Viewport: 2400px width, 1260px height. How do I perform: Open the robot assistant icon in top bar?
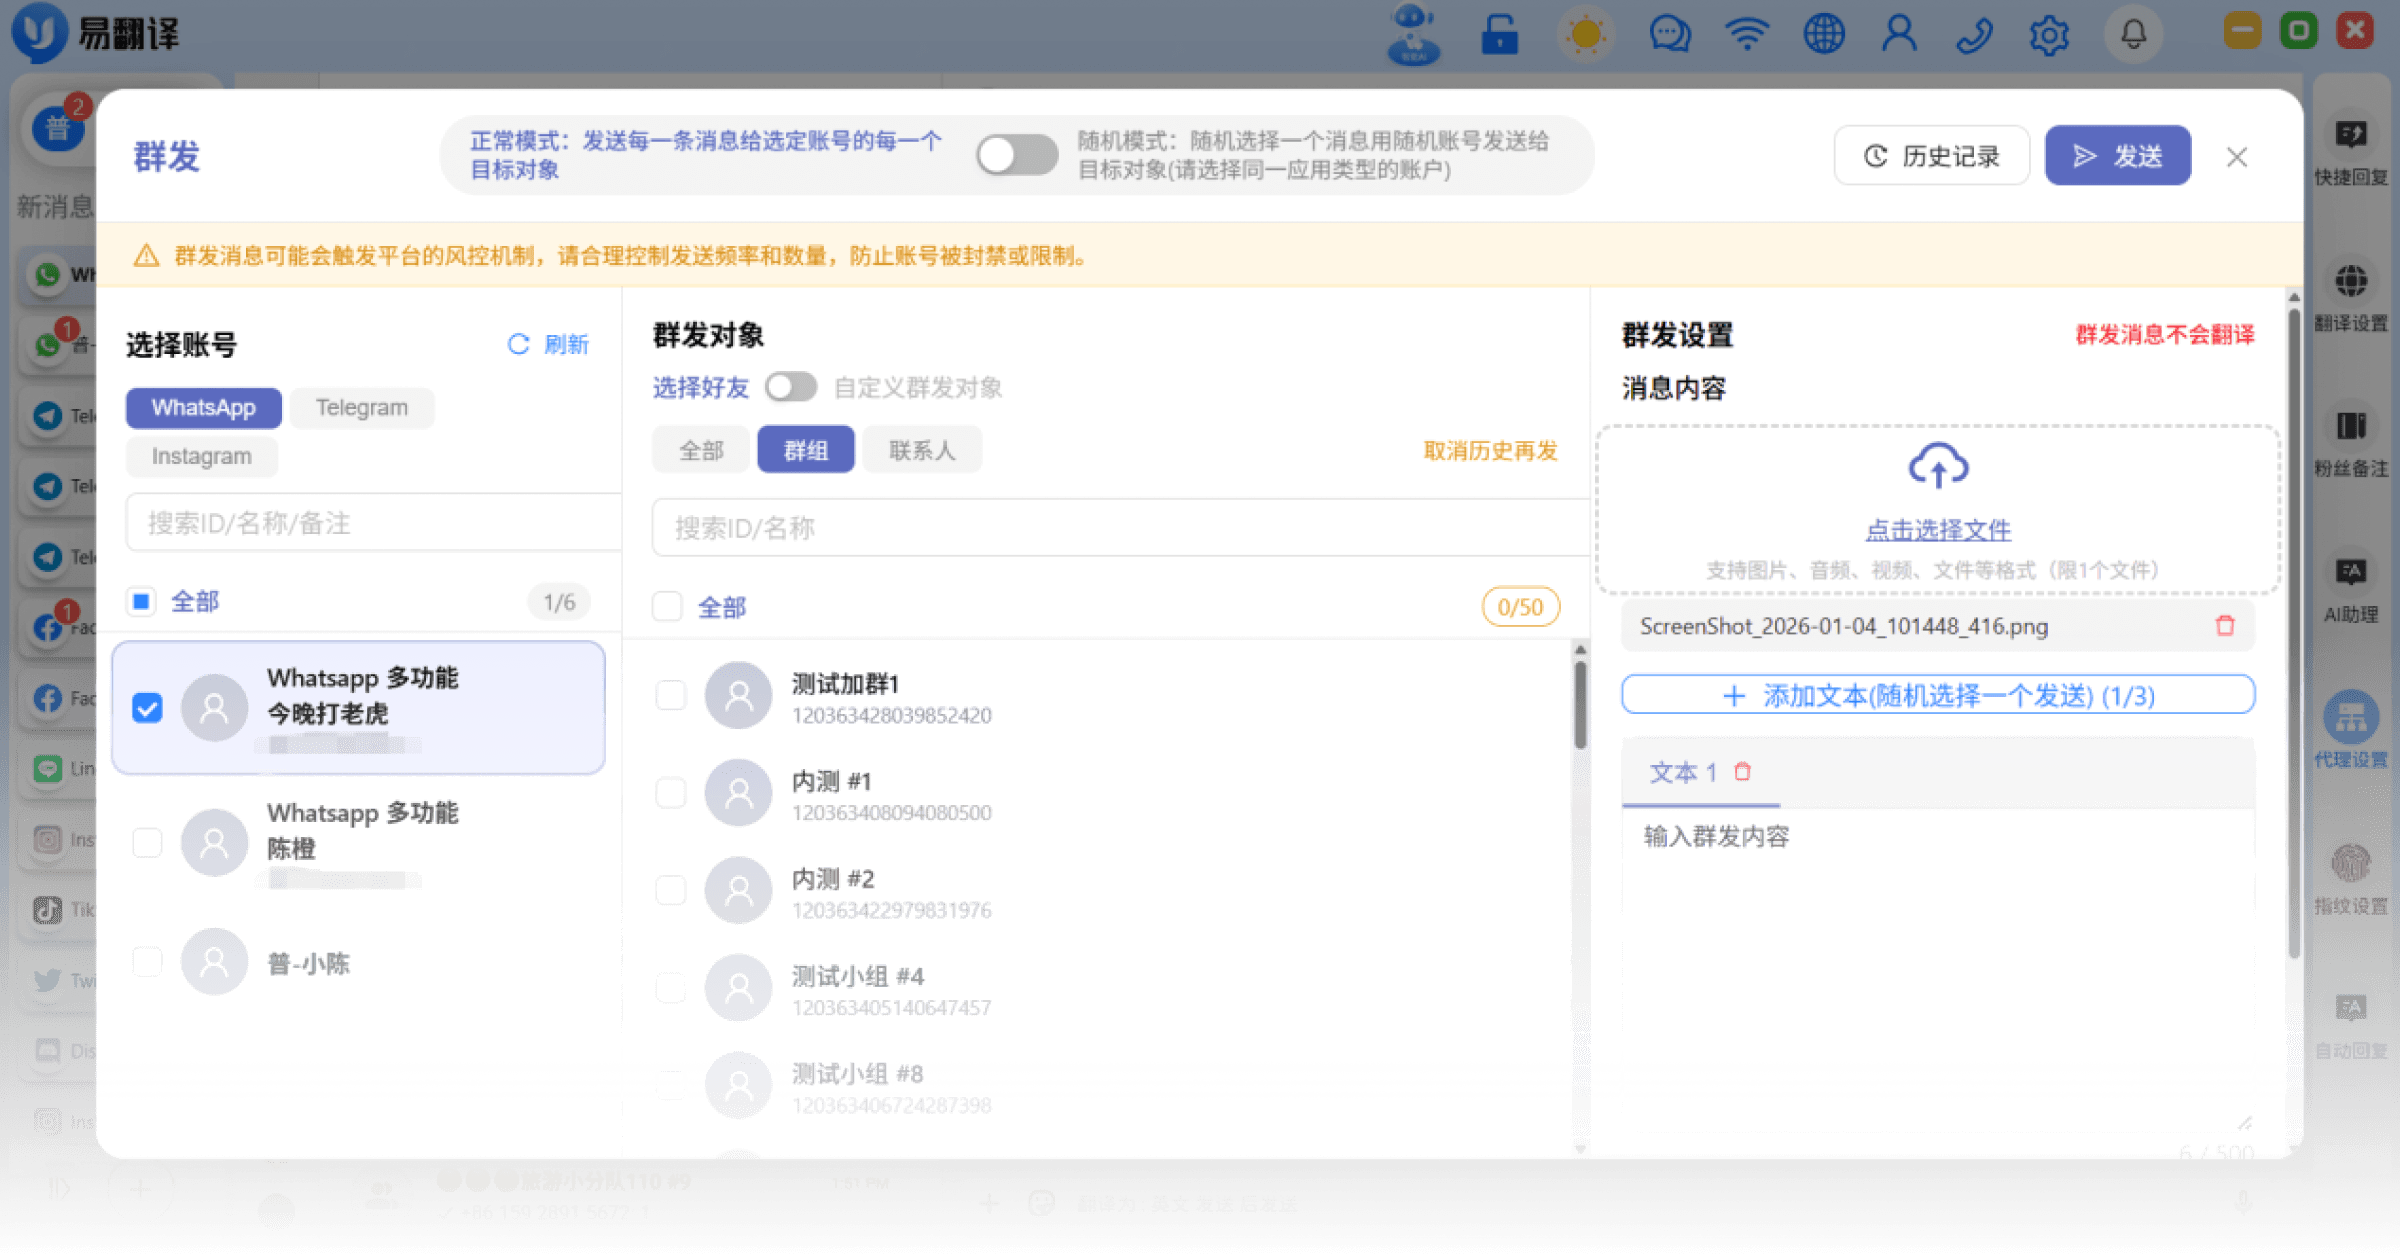[1414, 35]
